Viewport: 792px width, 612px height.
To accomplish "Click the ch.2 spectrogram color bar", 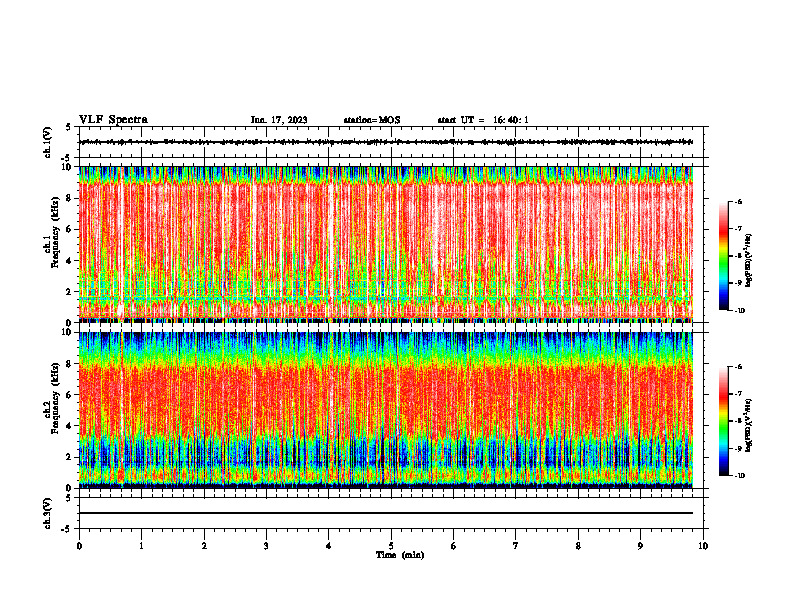I will coord(723,421).
